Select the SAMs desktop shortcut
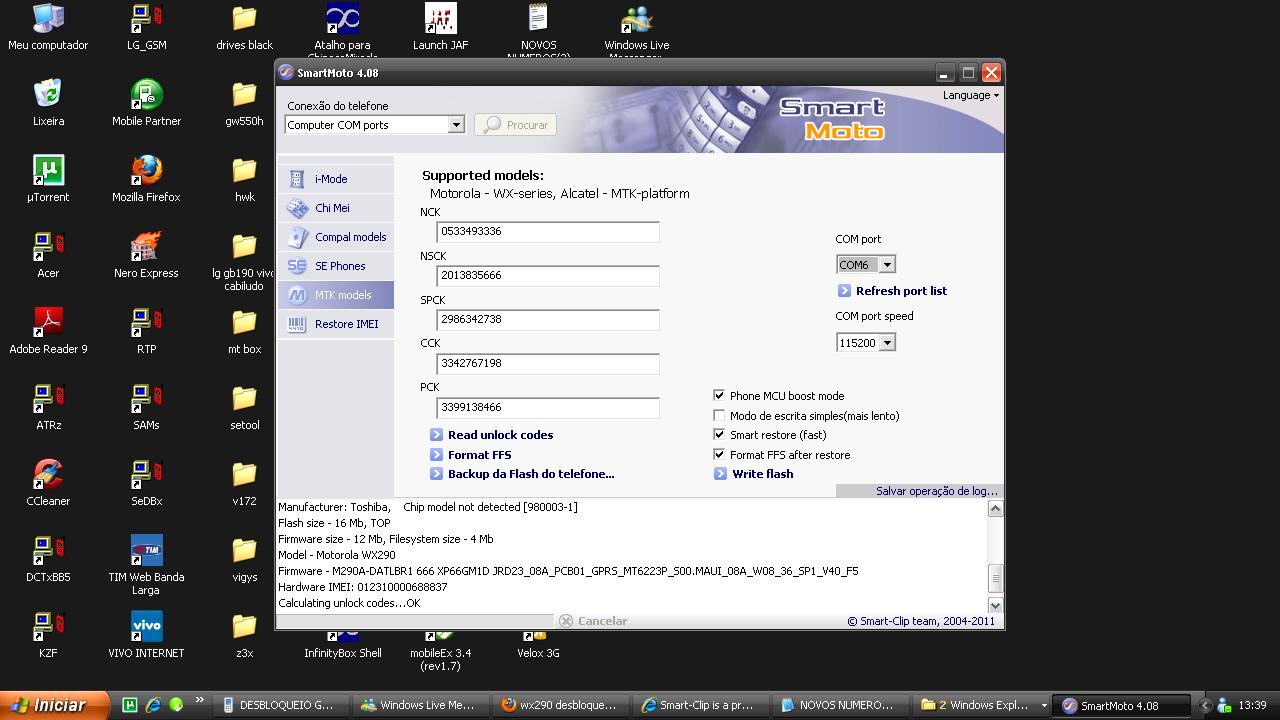This screenshot has width=1280, height=720. pos(147,407)
